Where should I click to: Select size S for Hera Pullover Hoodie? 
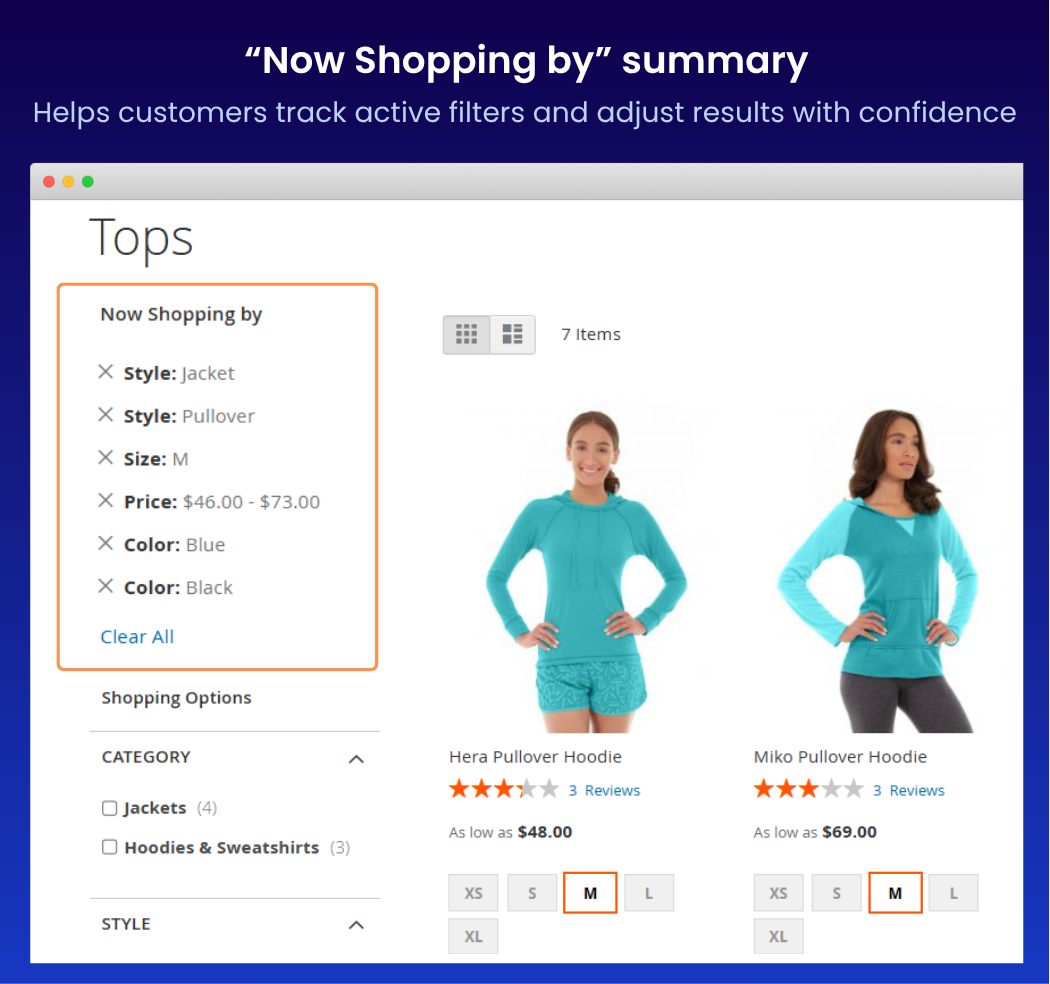tap(532, 893)
